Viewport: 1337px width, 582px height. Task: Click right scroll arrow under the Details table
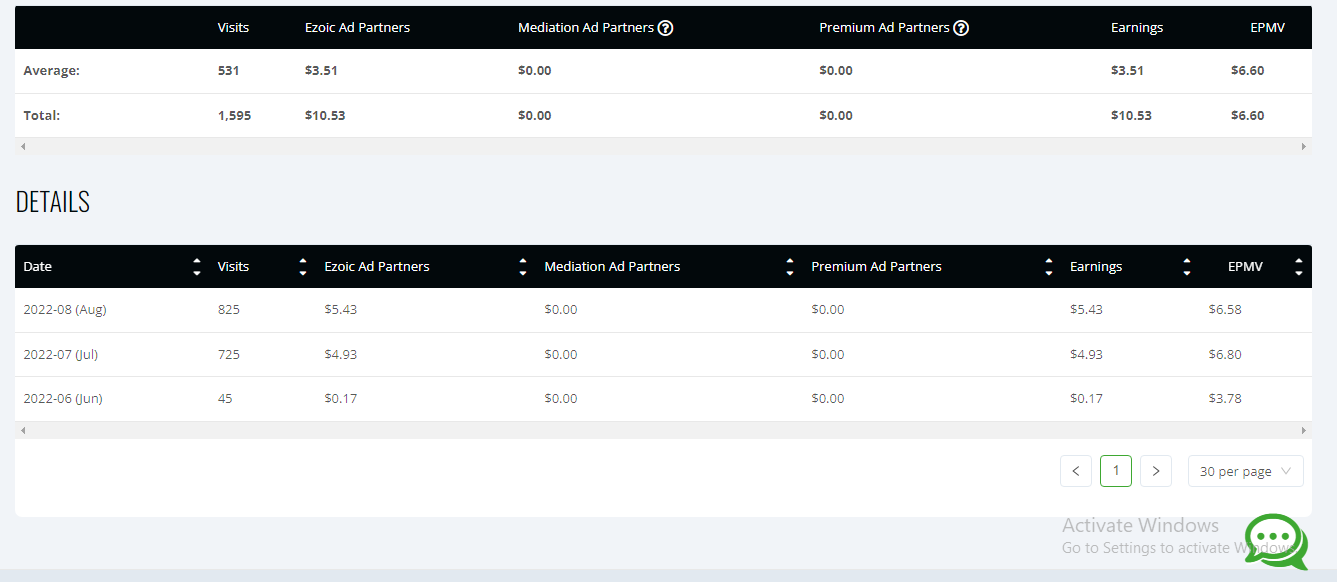[x=1304, y=430]
